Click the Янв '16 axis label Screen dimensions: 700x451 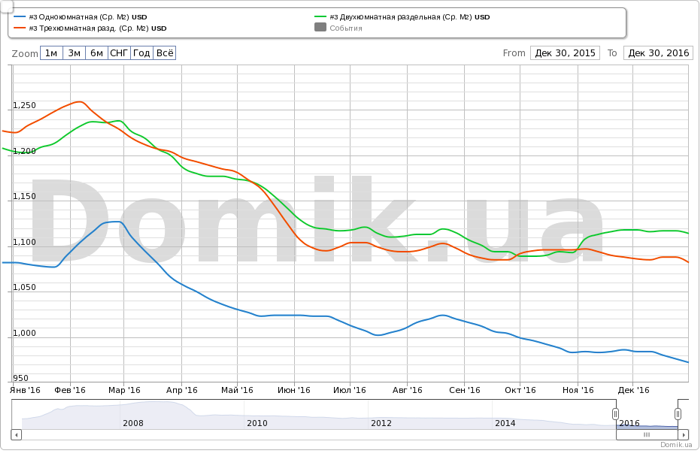point(25,390)
